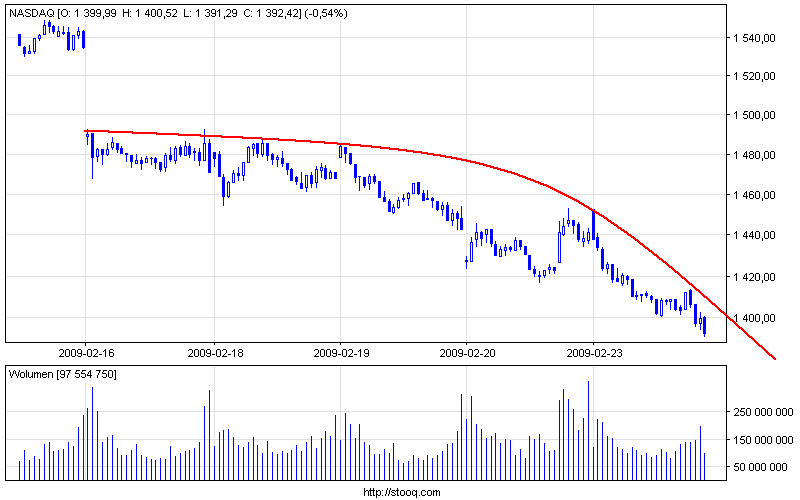Screen dimensions: 800x500
Task: Click the Wolumen label in volume panel
Action: [30, 373]
